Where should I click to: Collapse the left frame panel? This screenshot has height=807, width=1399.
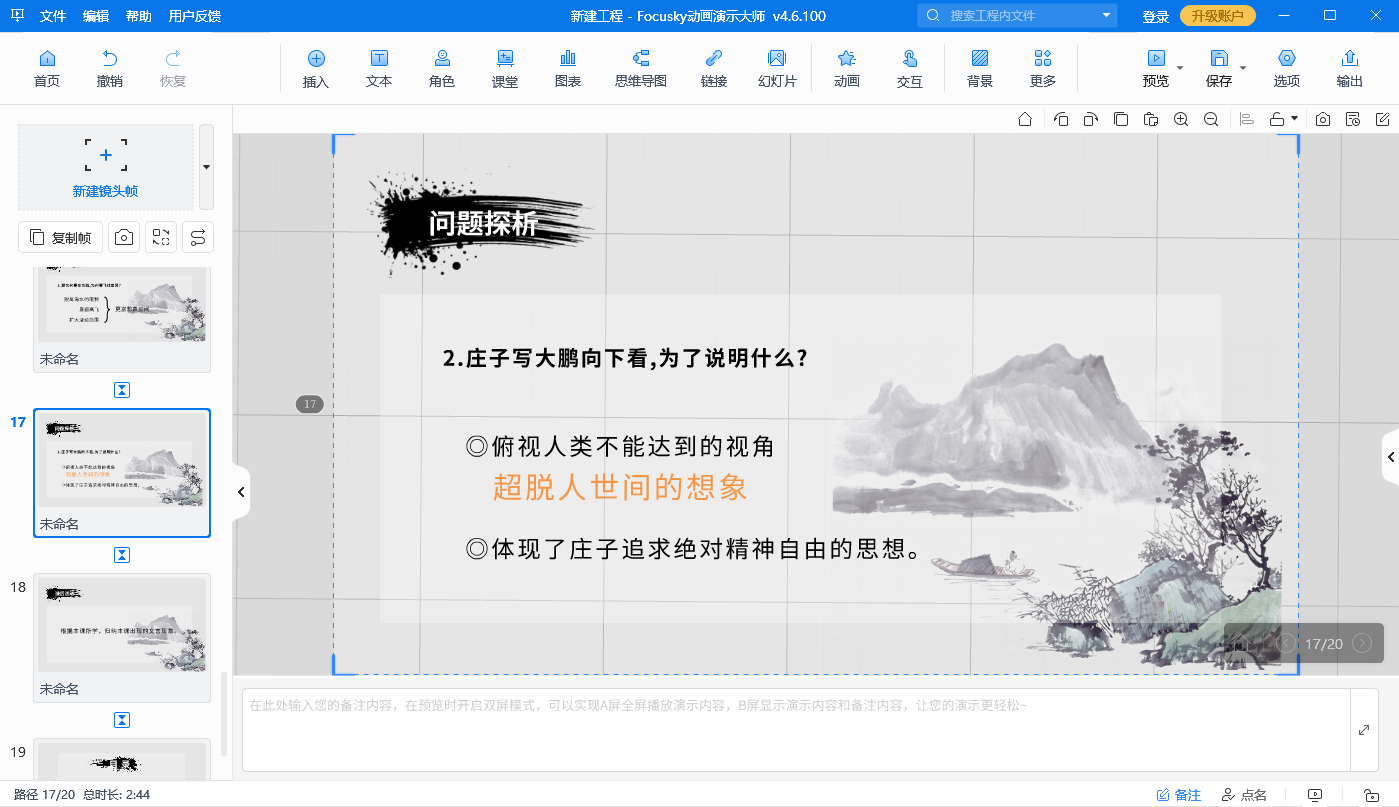[x=240, y=491]
